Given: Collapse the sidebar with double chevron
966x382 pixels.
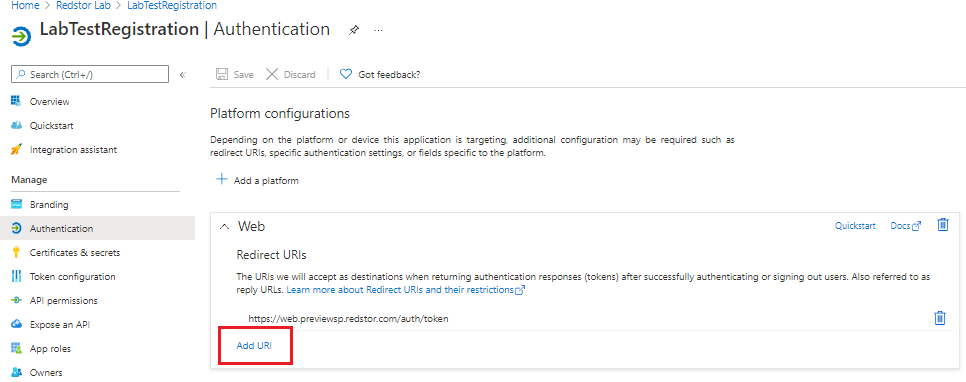Looking at the screenshot, I should click(182, 75).
